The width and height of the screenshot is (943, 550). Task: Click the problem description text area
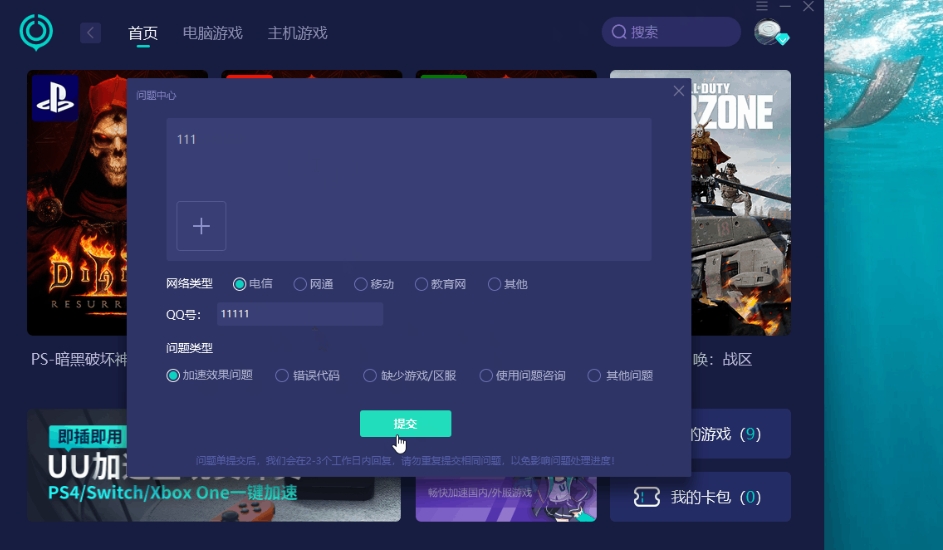click(x=409, y=189)
